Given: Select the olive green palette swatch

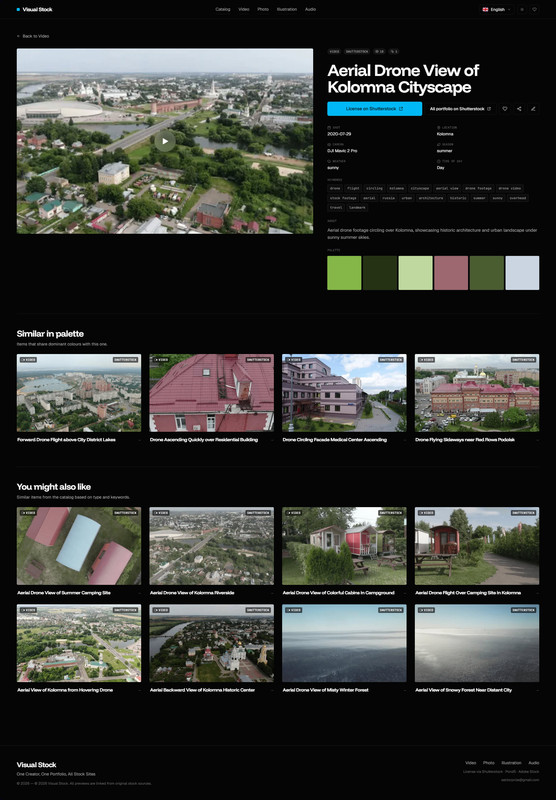Looking at the screenshot, I should [x=487, y=273].
